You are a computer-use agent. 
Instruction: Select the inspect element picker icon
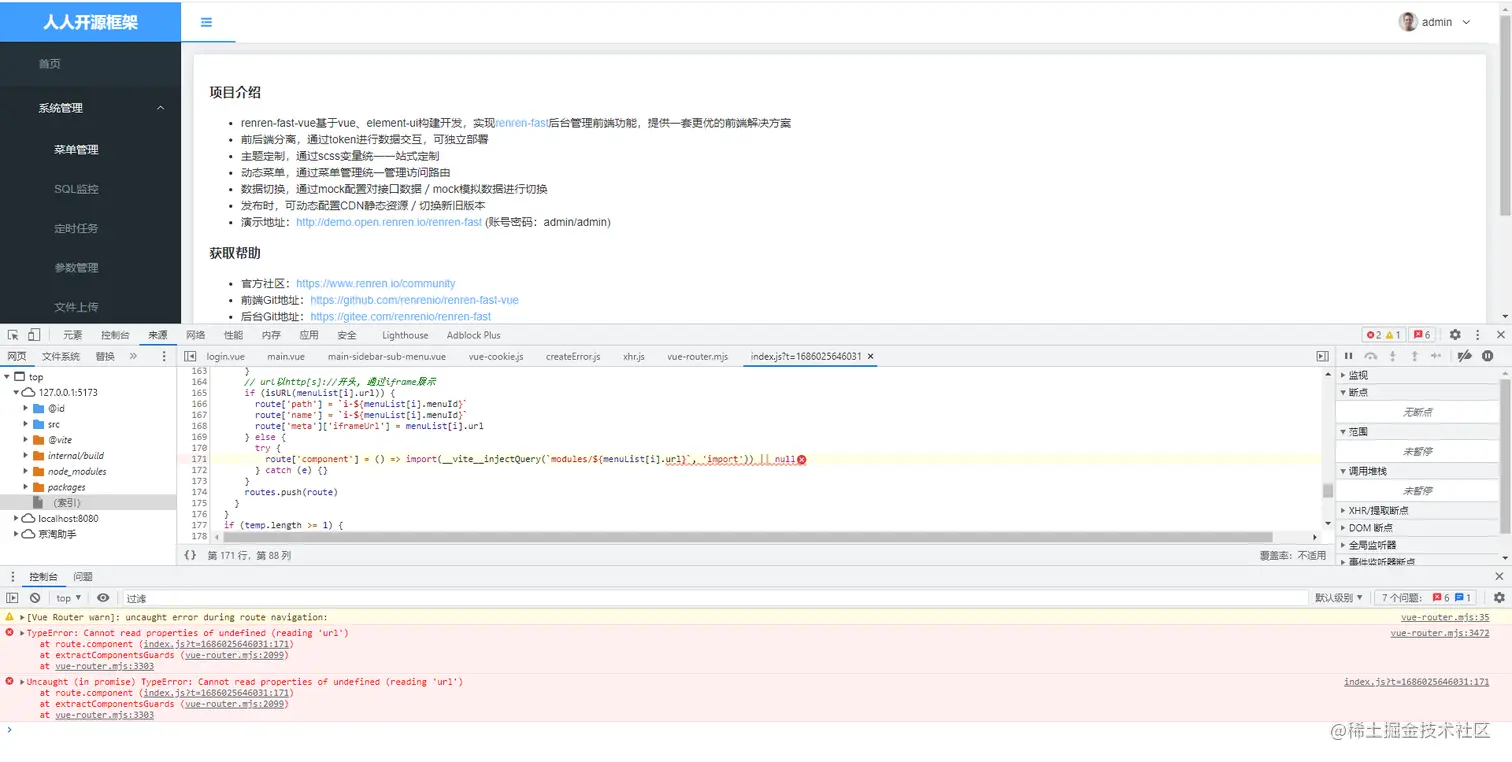coord(13,335)
